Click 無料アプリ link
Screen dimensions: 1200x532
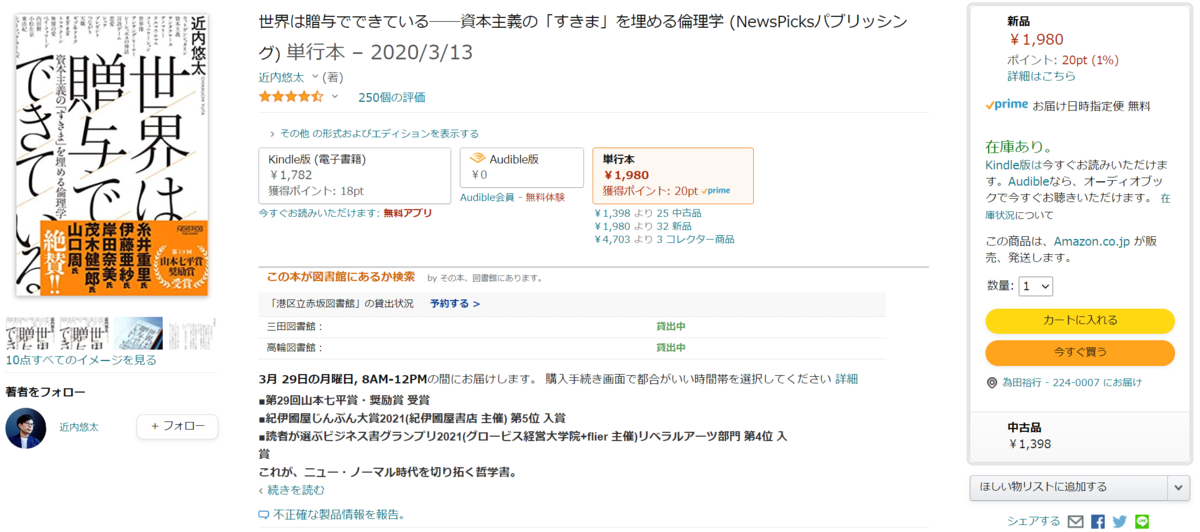pos(408,213)
